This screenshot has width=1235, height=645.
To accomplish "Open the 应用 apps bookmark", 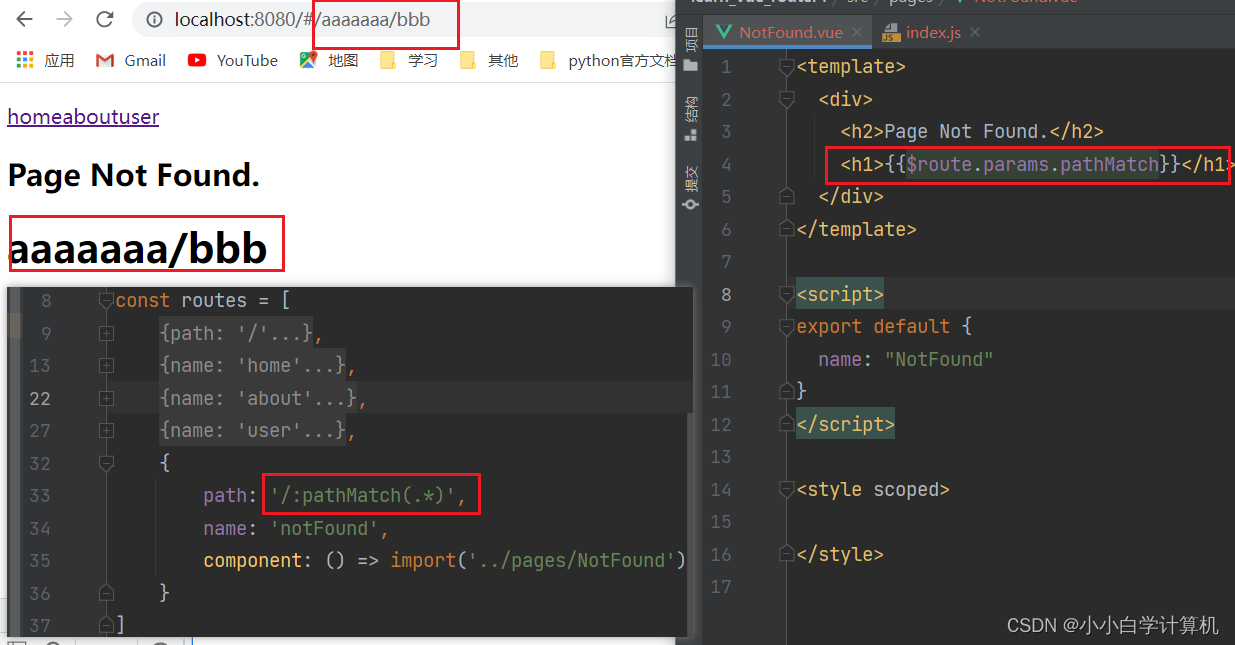I will coord(45,60).
